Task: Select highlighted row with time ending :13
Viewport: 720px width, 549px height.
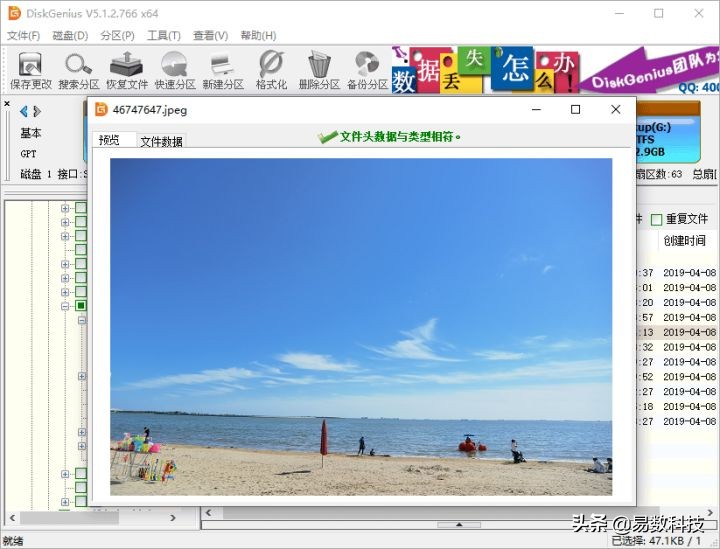Action: click(x=678, y=332)
